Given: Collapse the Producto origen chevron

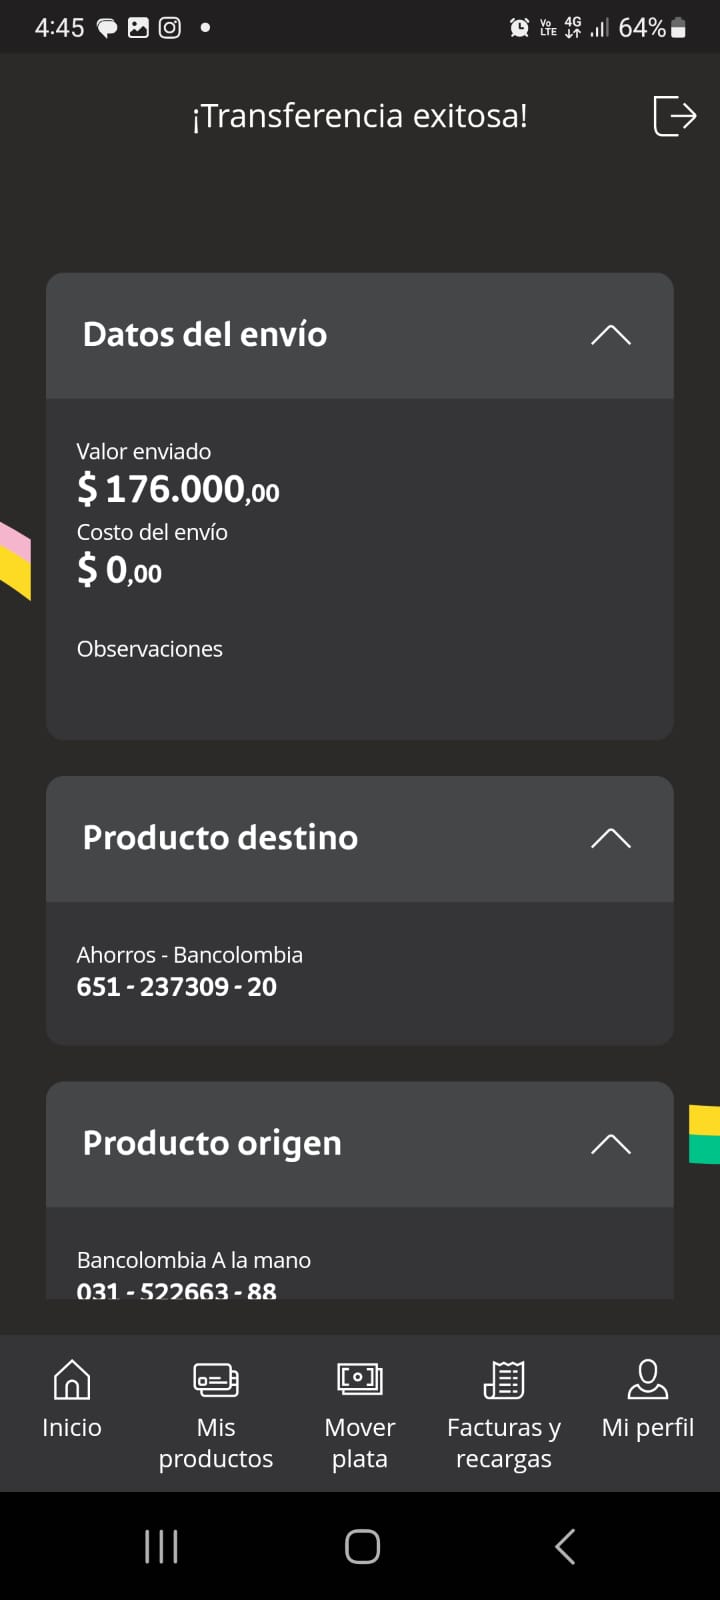Looking at the screenshot, I should tap(610, 1144).
